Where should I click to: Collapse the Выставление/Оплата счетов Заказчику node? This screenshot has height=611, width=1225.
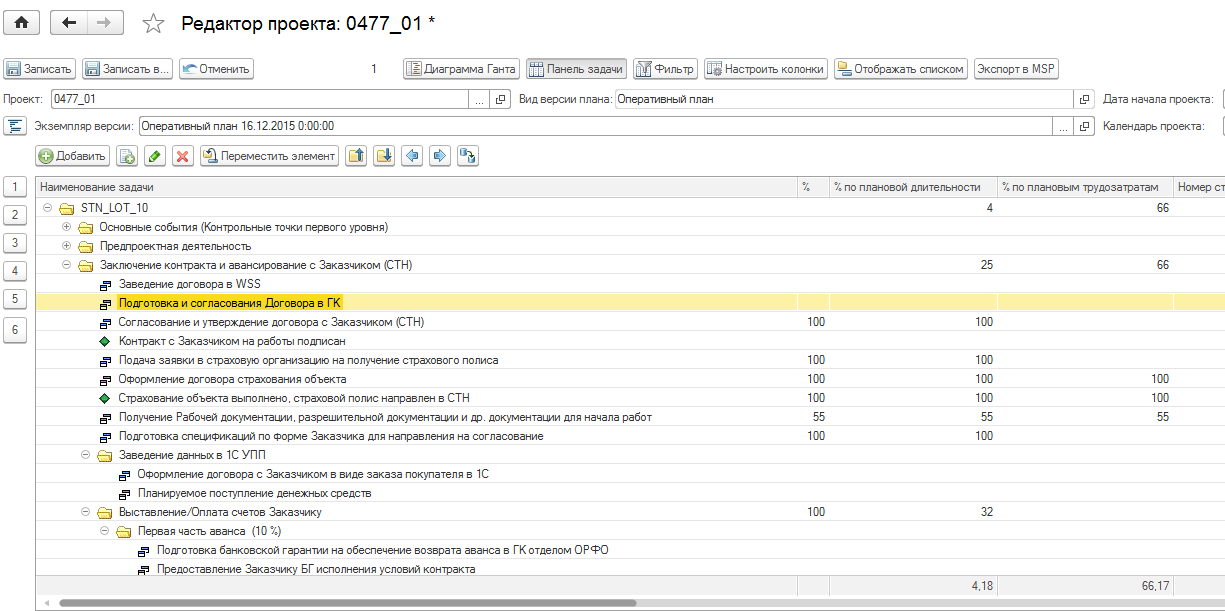[86, 512]
